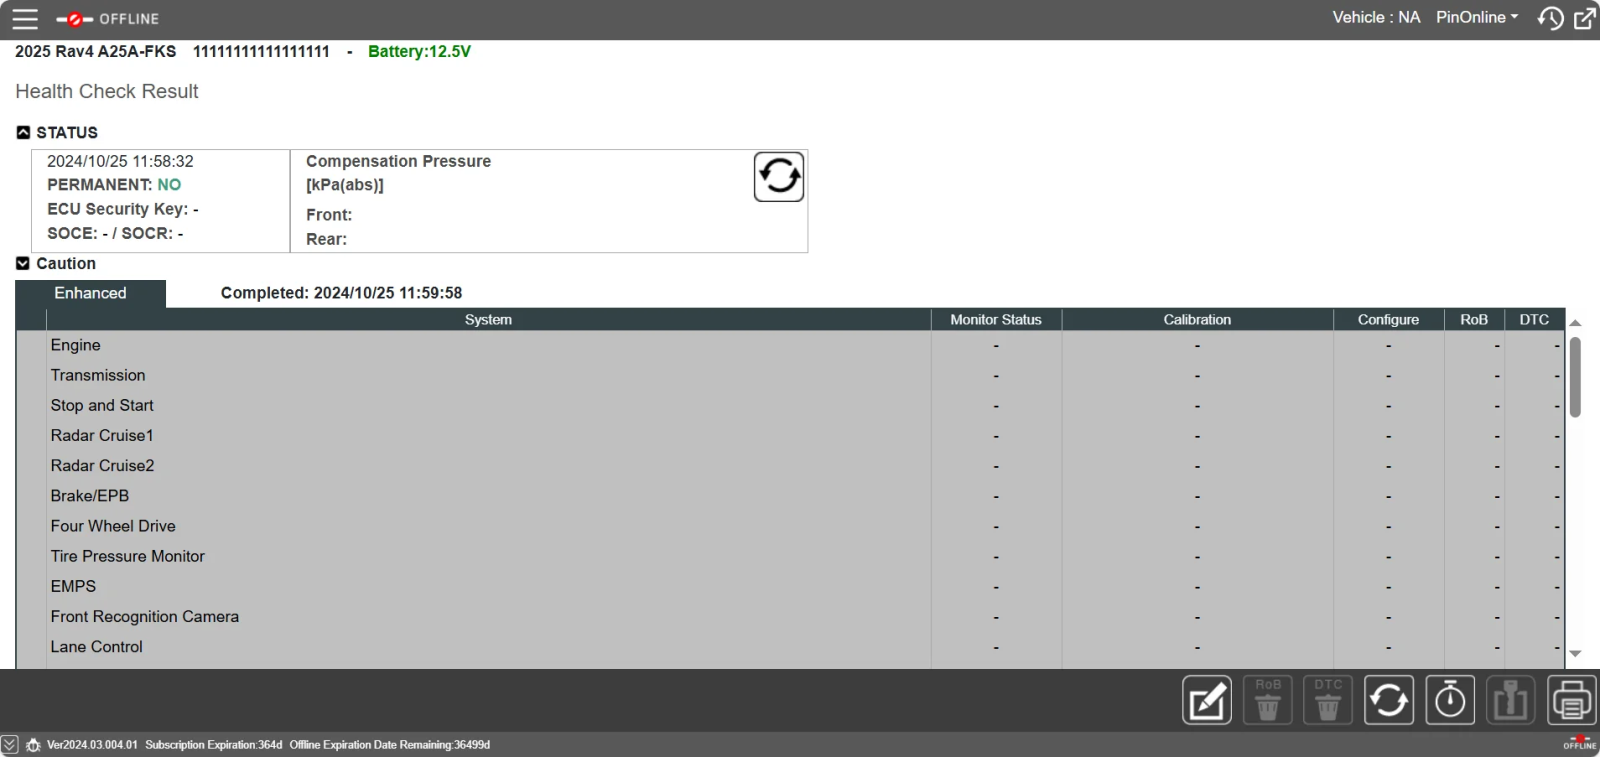Open the Tire Pressure Monitor row

[127, 556]
